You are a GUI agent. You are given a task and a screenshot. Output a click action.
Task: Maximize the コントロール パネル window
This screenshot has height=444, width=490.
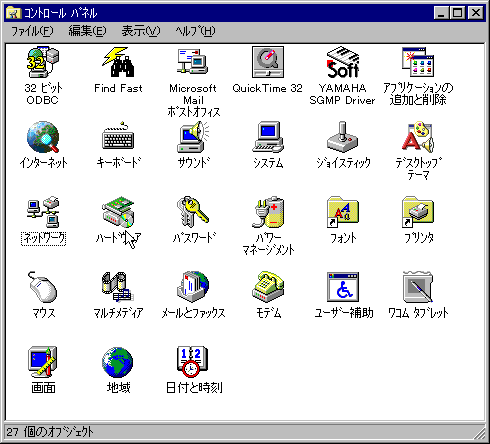pos(457,13)
